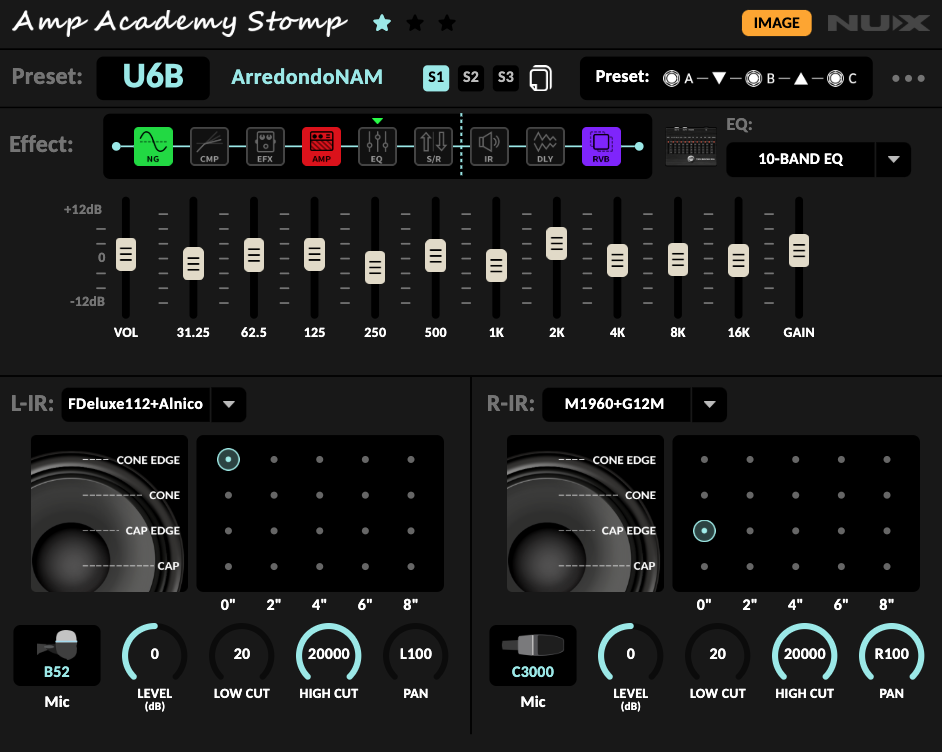942x752 pixels.
Task: Click the 1K band slider handle
Action: [x=496, y=265]
